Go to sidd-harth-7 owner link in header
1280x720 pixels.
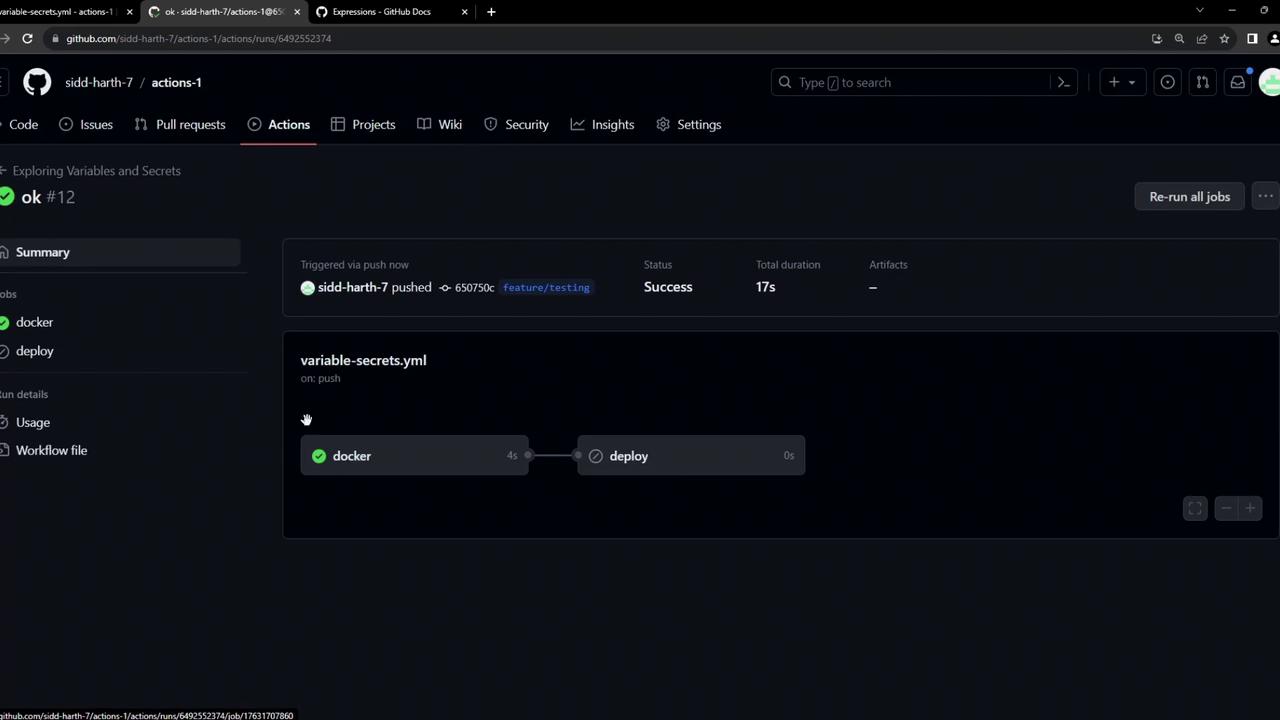99,82
